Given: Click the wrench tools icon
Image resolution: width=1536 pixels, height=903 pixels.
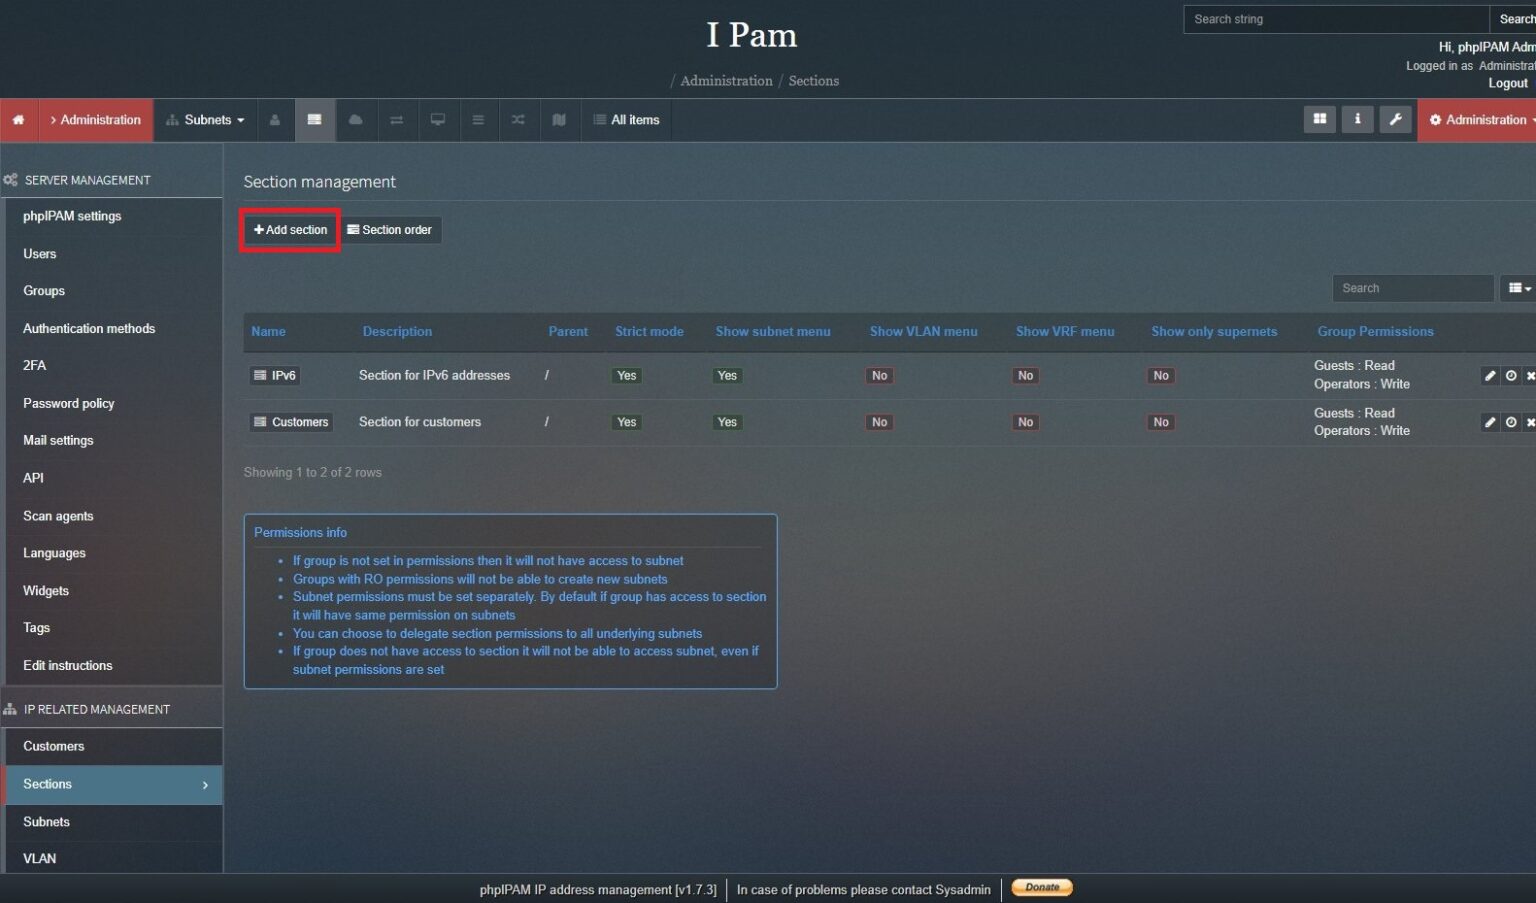Looking at the screenshot, I should (x=1395, y=119).
